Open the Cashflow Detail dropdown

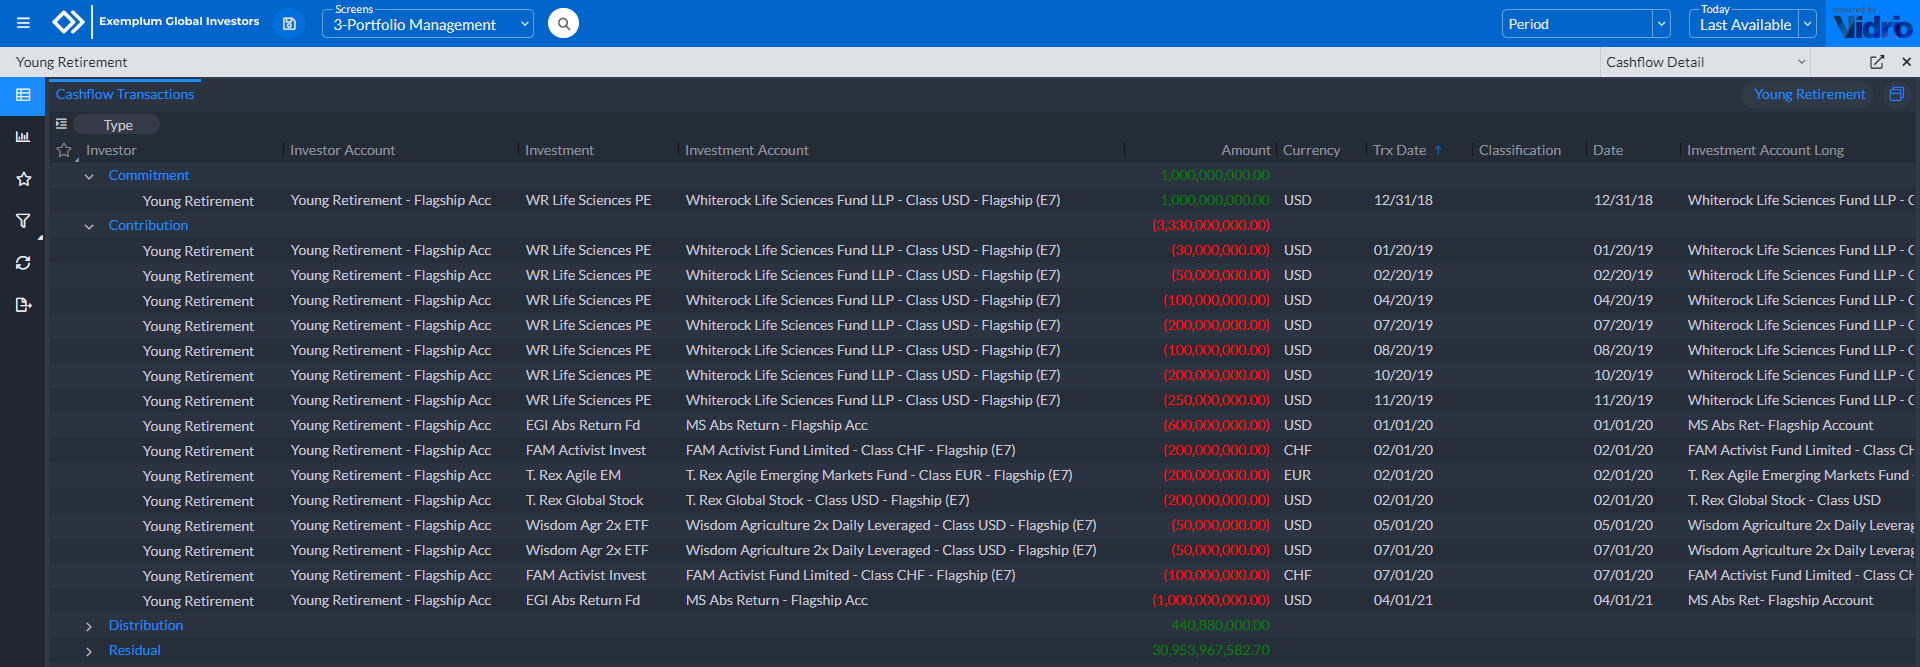point(1706,62)
